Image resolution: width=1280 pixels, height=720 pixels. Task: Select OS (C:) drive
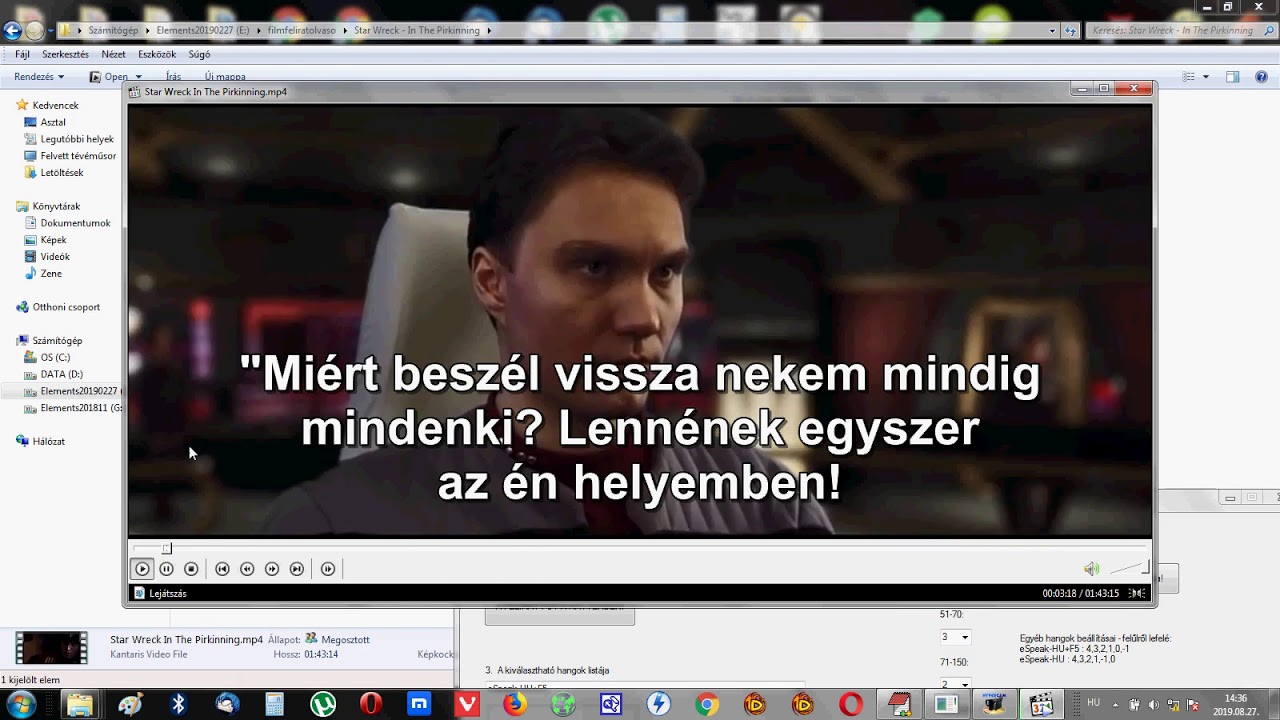(x=55, y=357)
